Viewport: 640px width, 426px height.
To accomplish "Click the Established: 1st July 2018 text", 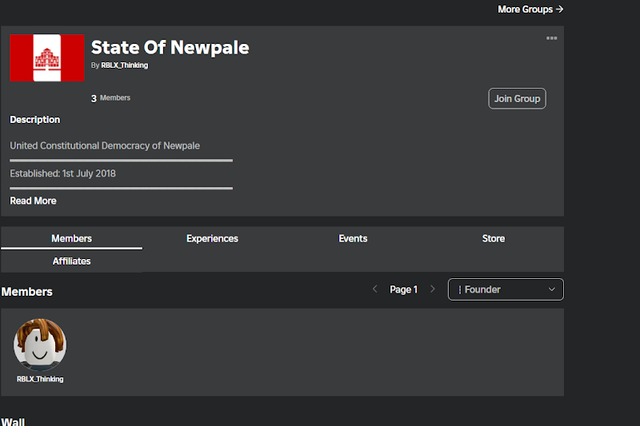I will tap(63, 173).
